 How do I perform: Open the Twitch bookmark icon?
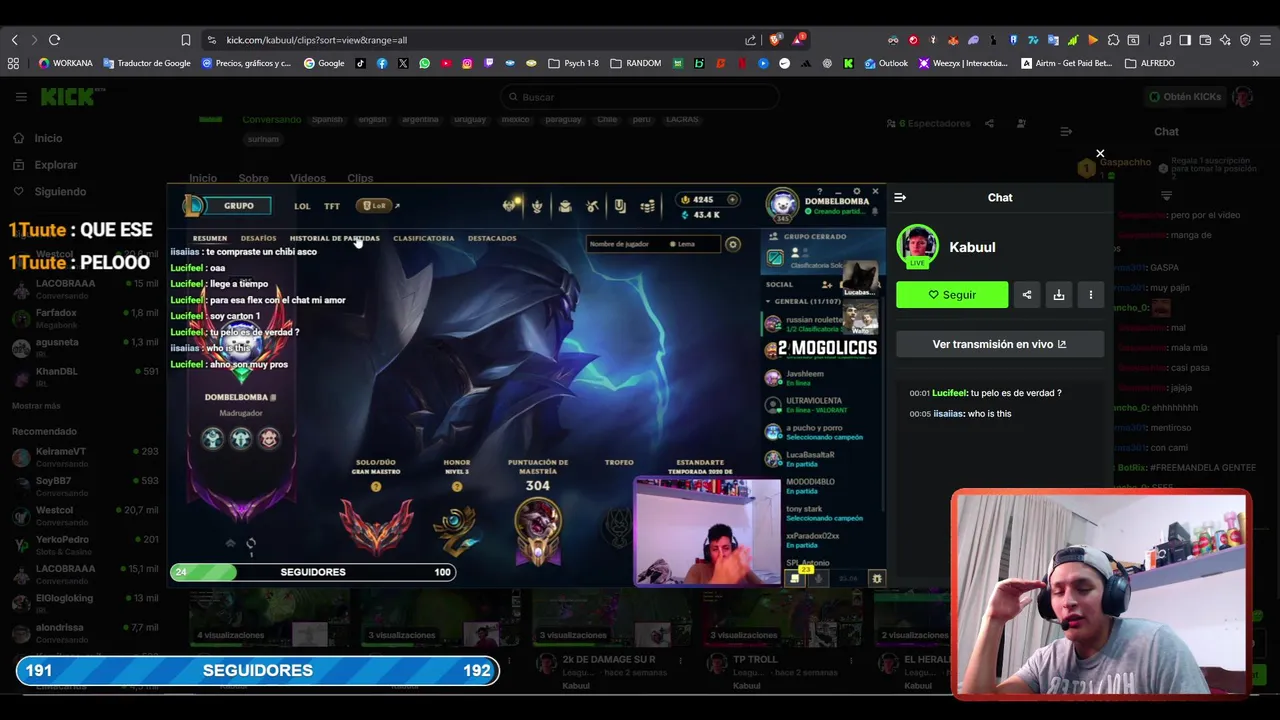tap(488, 63)
